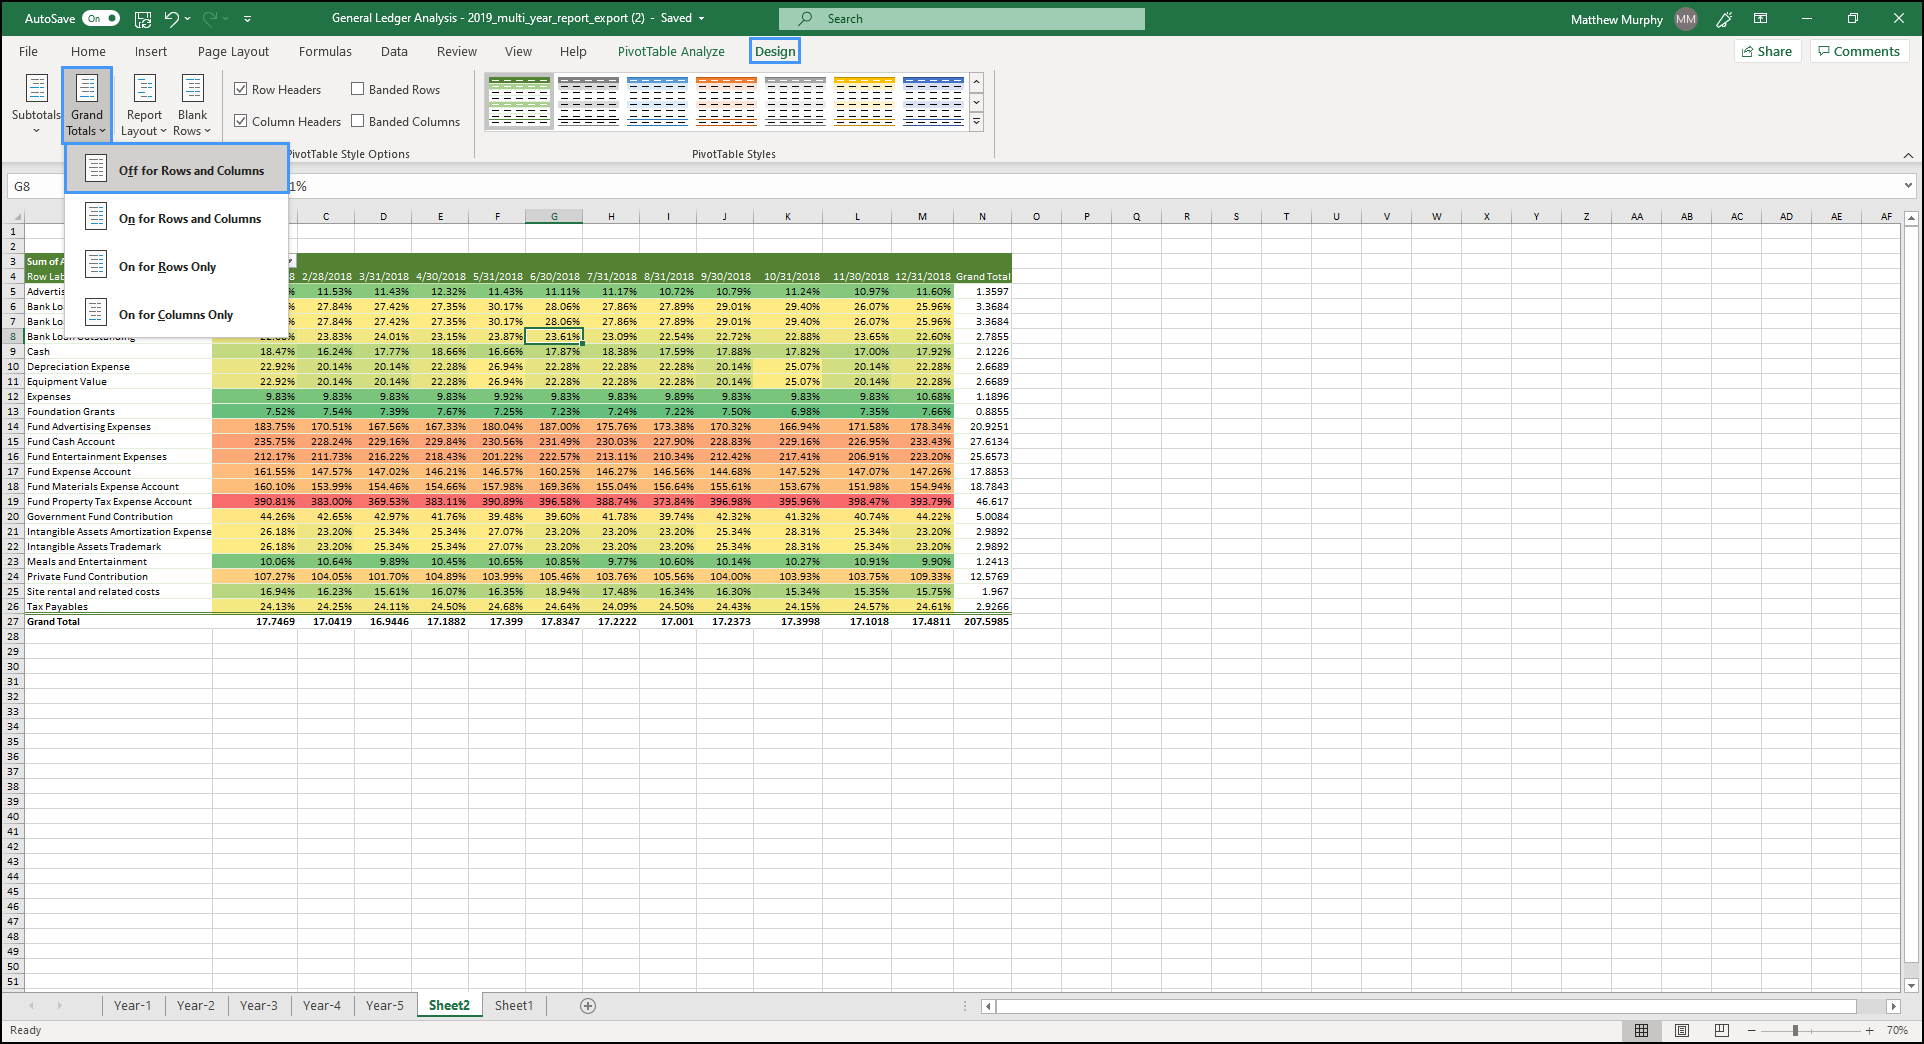
Task: Expand the PivotTable Styles gallery
Action: (976, 121)
